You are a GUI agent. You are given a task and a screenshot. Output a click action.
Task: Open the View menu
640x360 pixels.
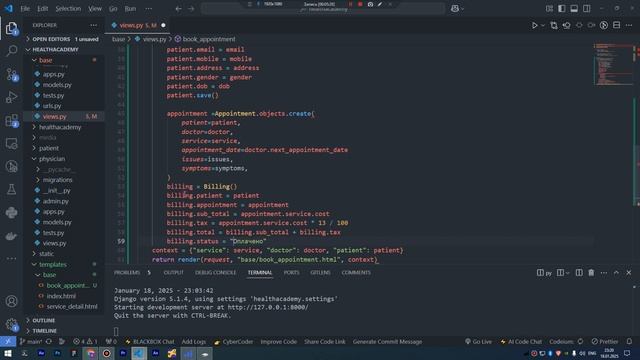pyautogui.click(x=95, y=9)
